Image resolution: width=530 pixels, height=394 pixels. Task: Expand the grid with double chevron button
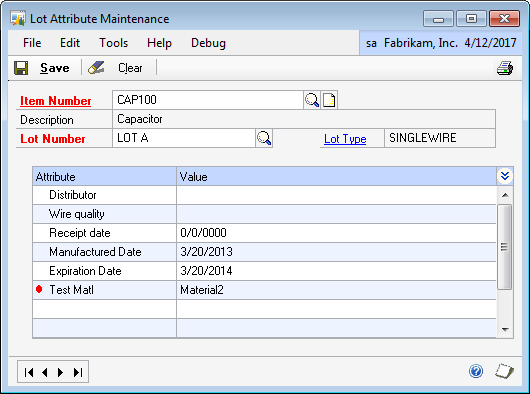(x=505, y=176)
